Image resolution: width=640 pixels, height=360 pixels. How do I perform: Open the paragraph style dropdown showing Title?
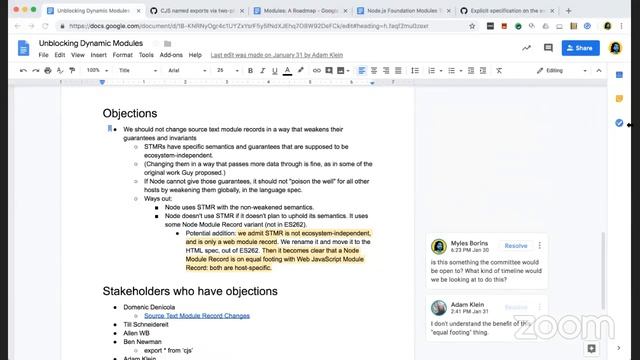pyautogui.click(x=138, y=71)
